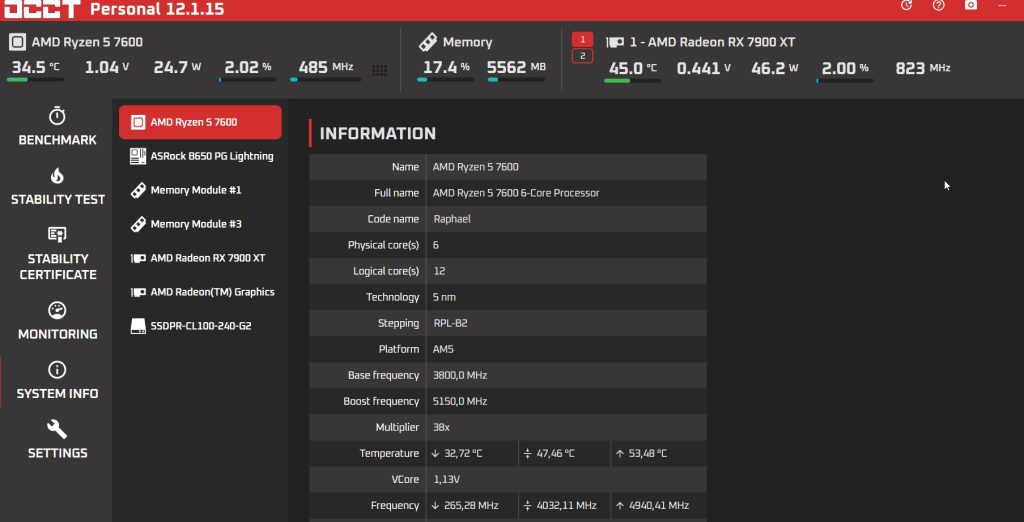Screen dimensions: 1024x522
Task: Click the OCCT logo
Action: [42, 8]
